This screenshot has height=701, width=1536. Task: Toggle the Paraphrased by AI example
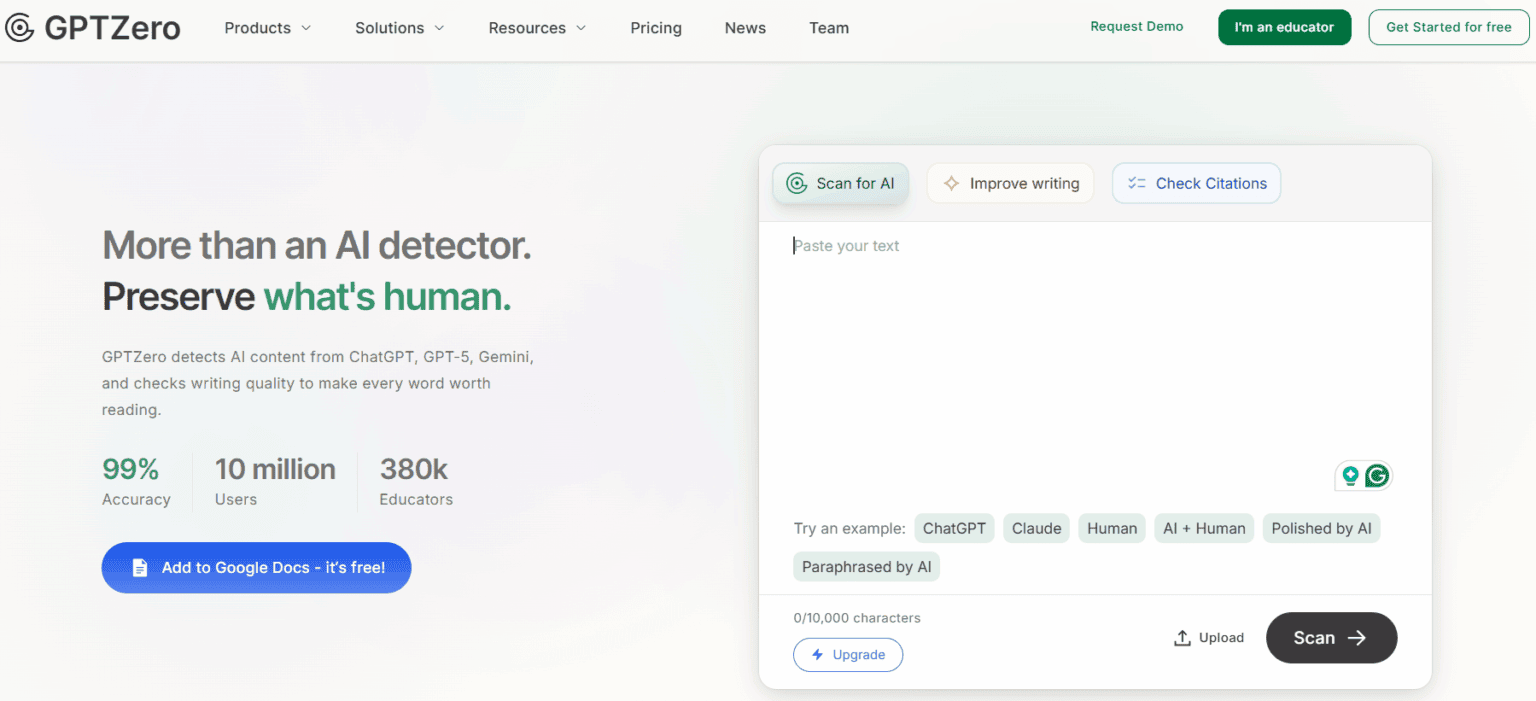point(866,566)
